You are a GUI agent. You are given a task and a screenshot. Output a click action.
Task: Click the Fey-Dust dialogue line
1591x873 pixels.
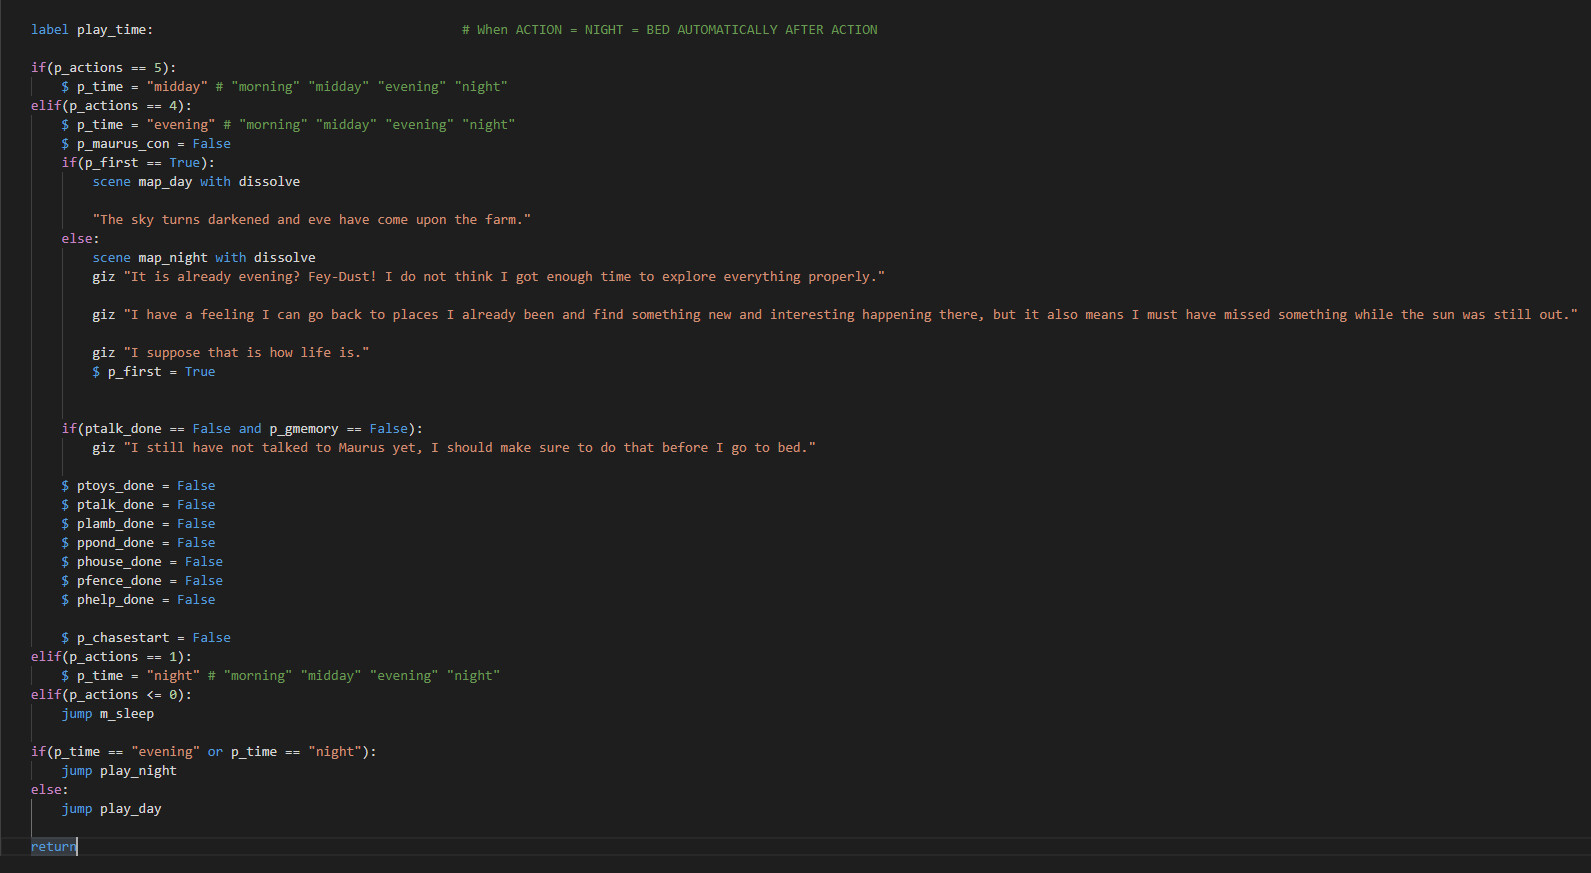488,277
